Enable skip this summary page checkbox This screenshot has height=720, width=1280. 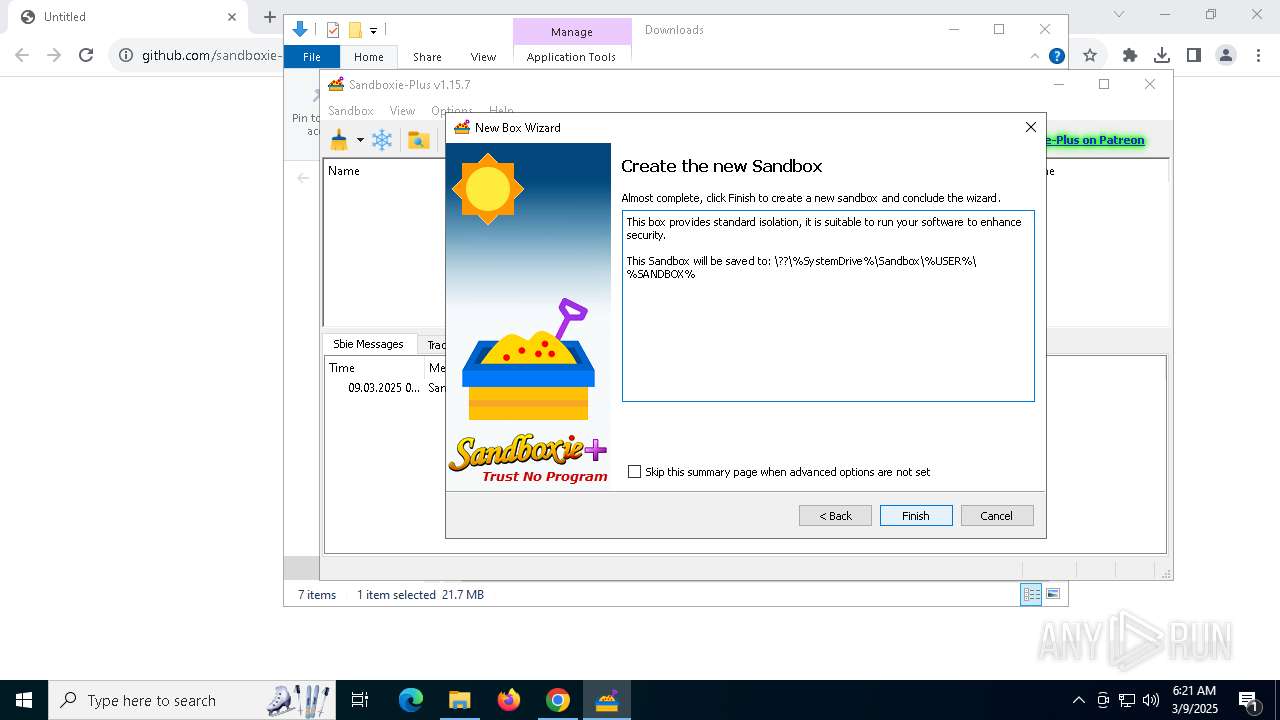[x=634, y=472]
